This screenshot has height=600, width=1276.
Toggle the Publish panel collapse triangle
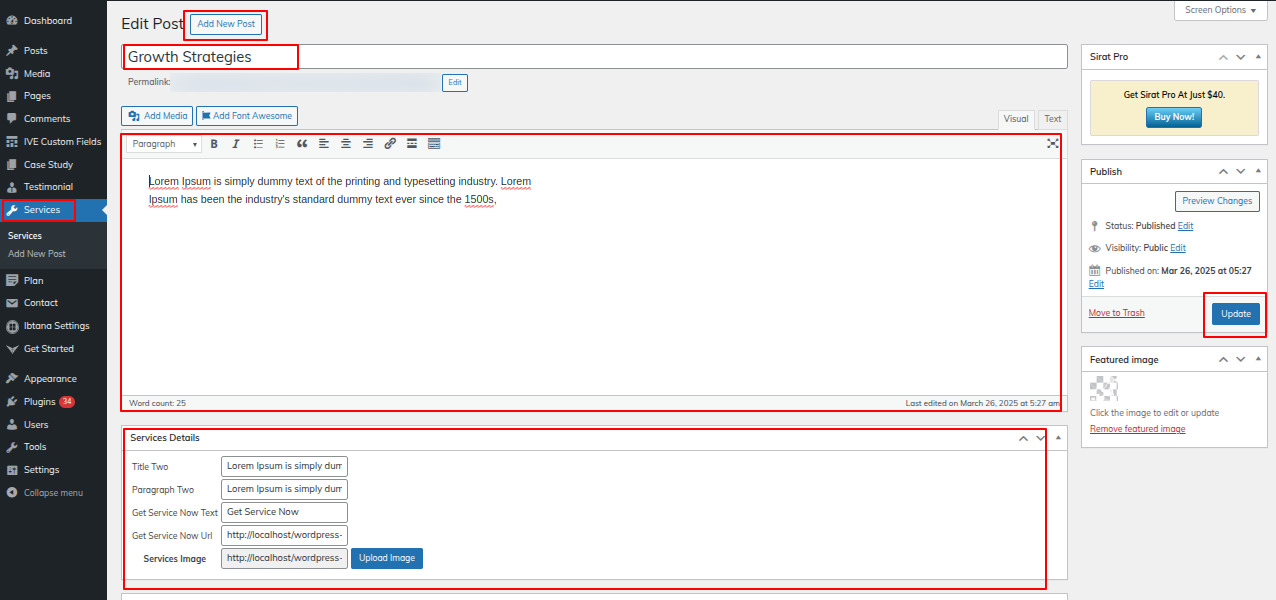(x=1259, y=172)
